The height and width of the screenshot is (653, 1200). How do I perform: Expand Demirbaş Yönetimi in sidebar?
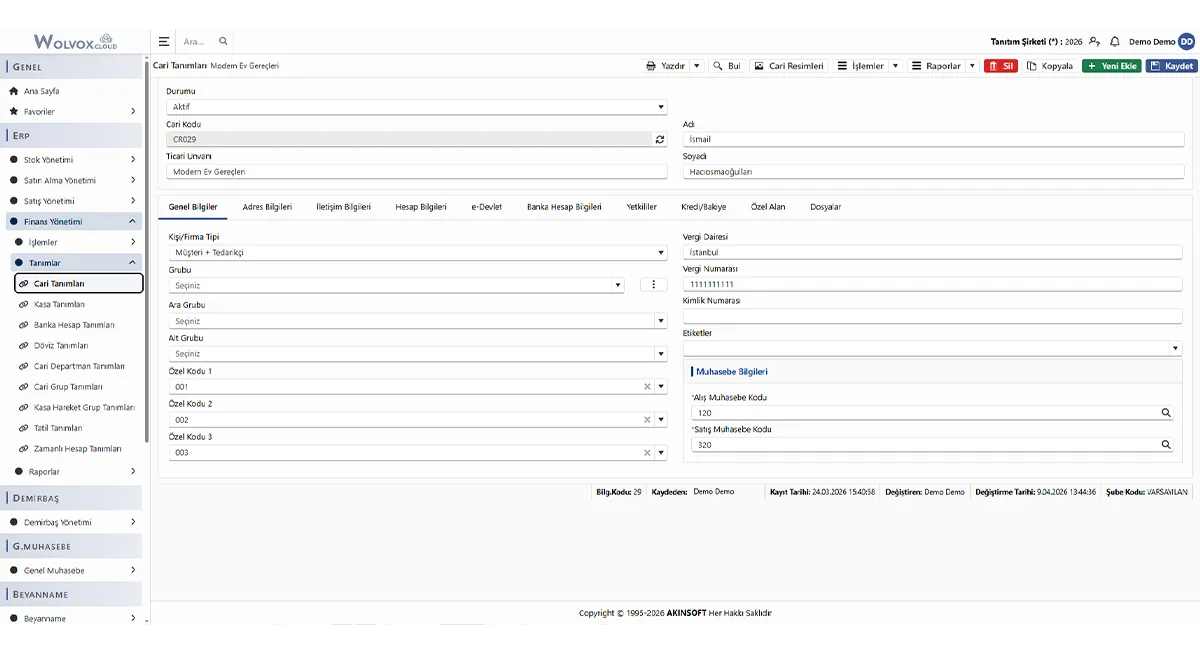point(72,522)
